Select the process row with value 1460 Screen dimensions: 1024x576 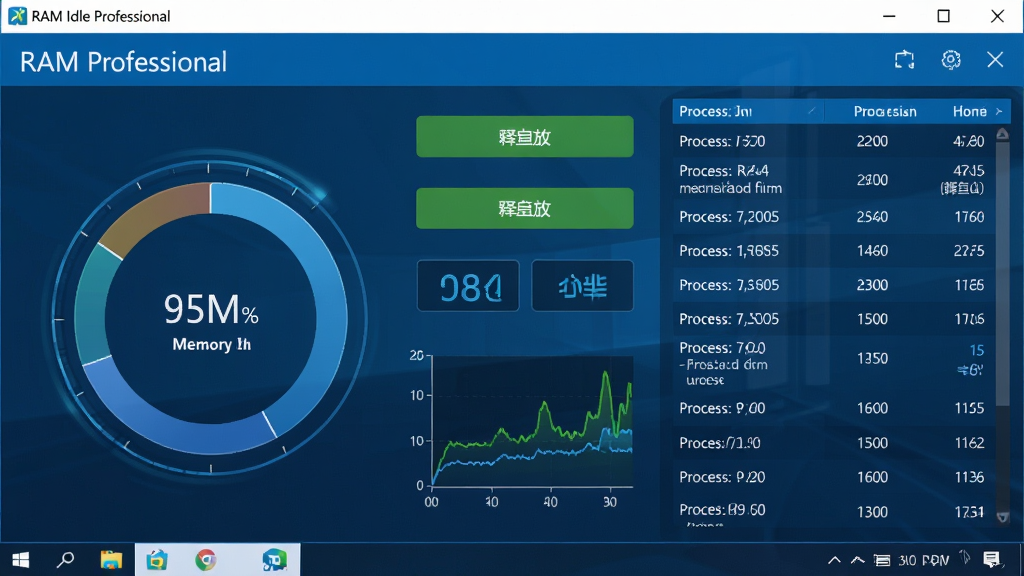(834, 251)
